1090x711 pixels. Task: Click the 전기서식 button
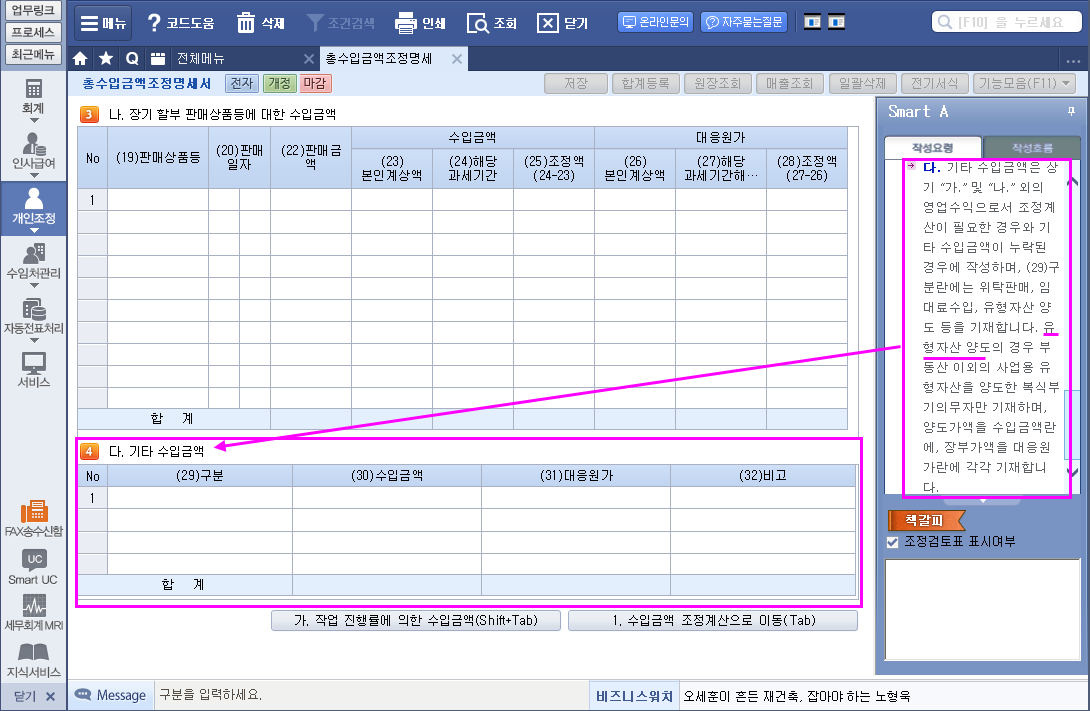click(934, 83)
